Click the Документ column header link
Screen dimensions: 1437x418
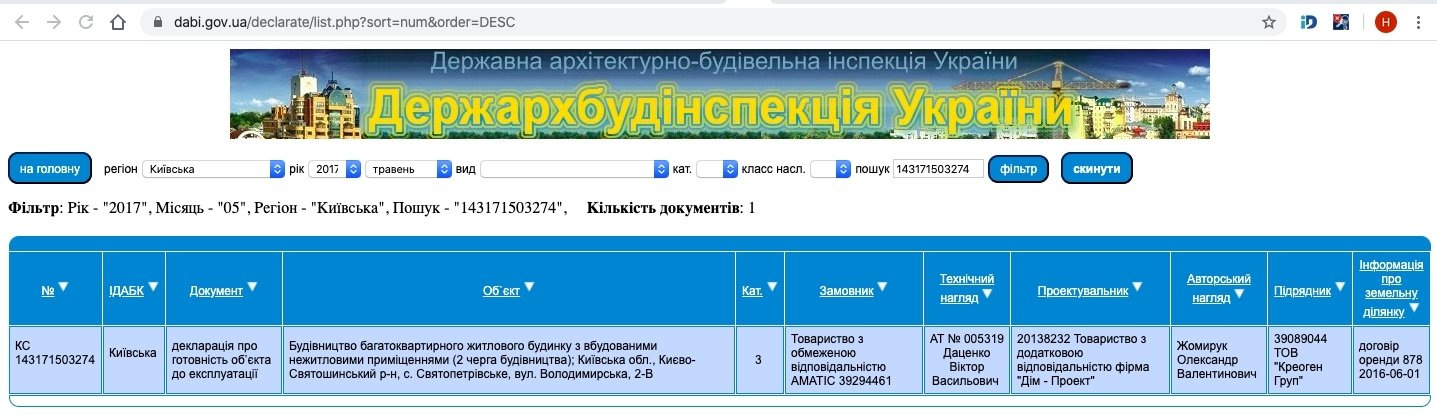(x=216, y=291)
